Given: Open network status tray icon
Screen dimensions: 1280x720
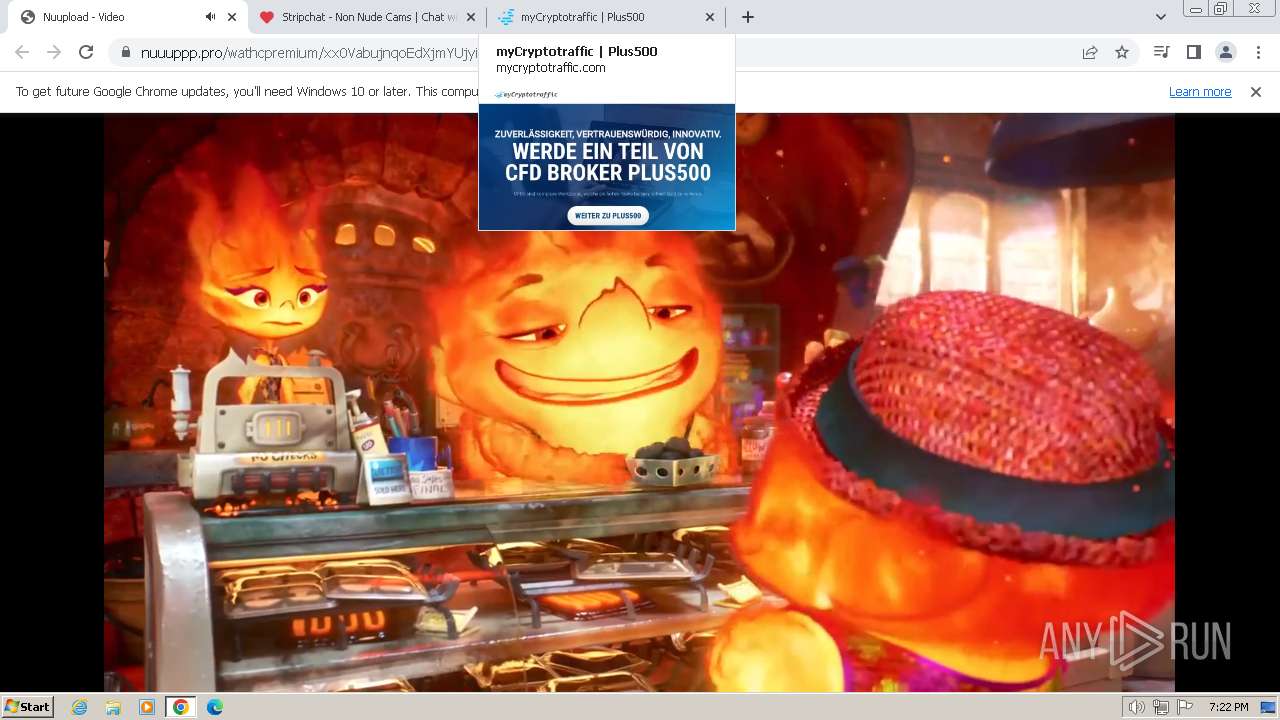Looking at the screenshot, I should [1161, 707].
